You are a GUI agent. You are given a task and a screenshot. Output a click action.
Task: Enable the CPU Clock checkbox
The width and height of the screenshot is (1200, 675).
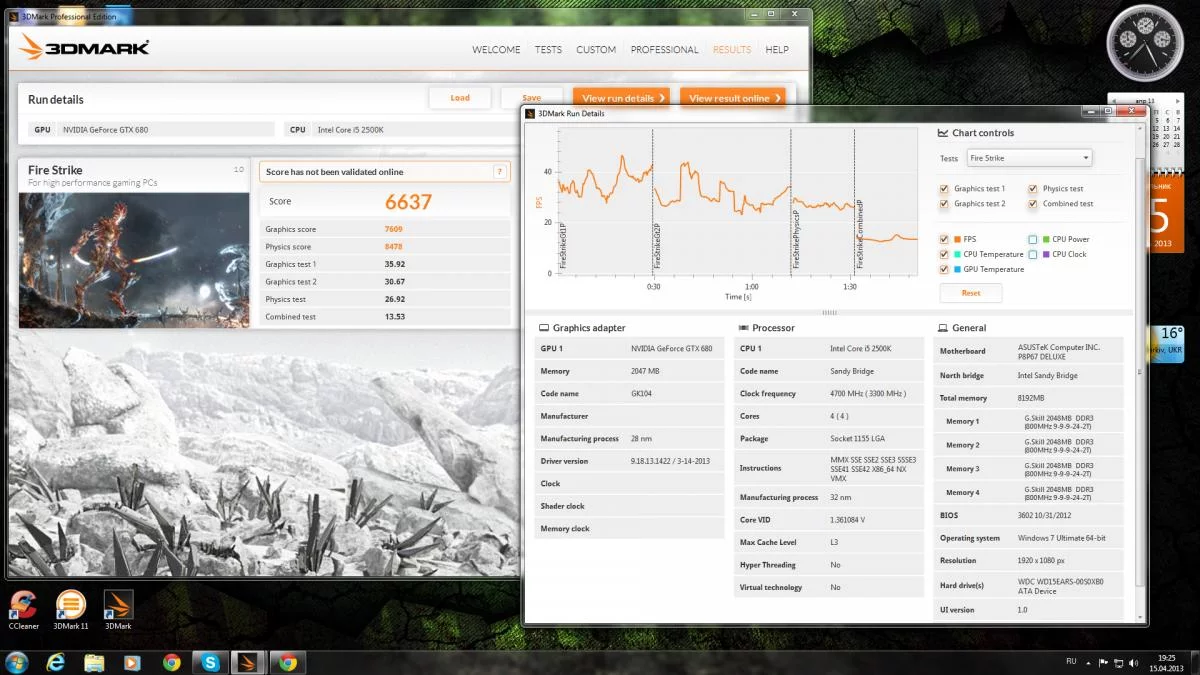pyautogui.click(x=1032, y=254)
